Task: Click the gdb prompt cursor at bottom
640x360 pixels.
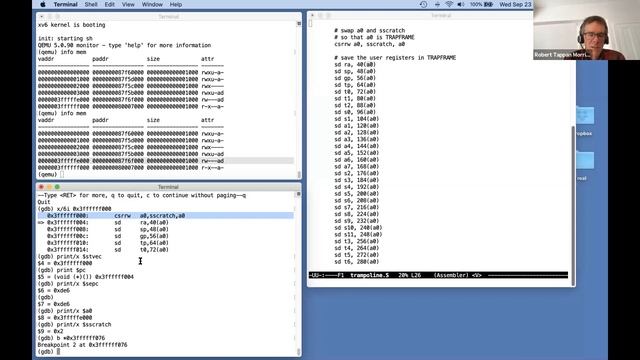Action: pos(59,351)
